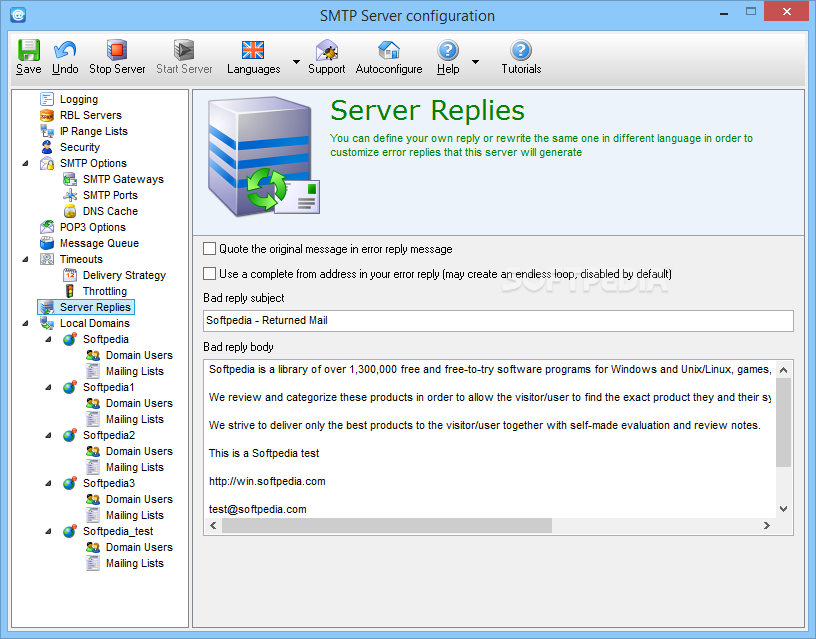Click the Undo arrow icon
This screenshot has width=816, height=639.
pyautogui.click(x=65, y=50)
